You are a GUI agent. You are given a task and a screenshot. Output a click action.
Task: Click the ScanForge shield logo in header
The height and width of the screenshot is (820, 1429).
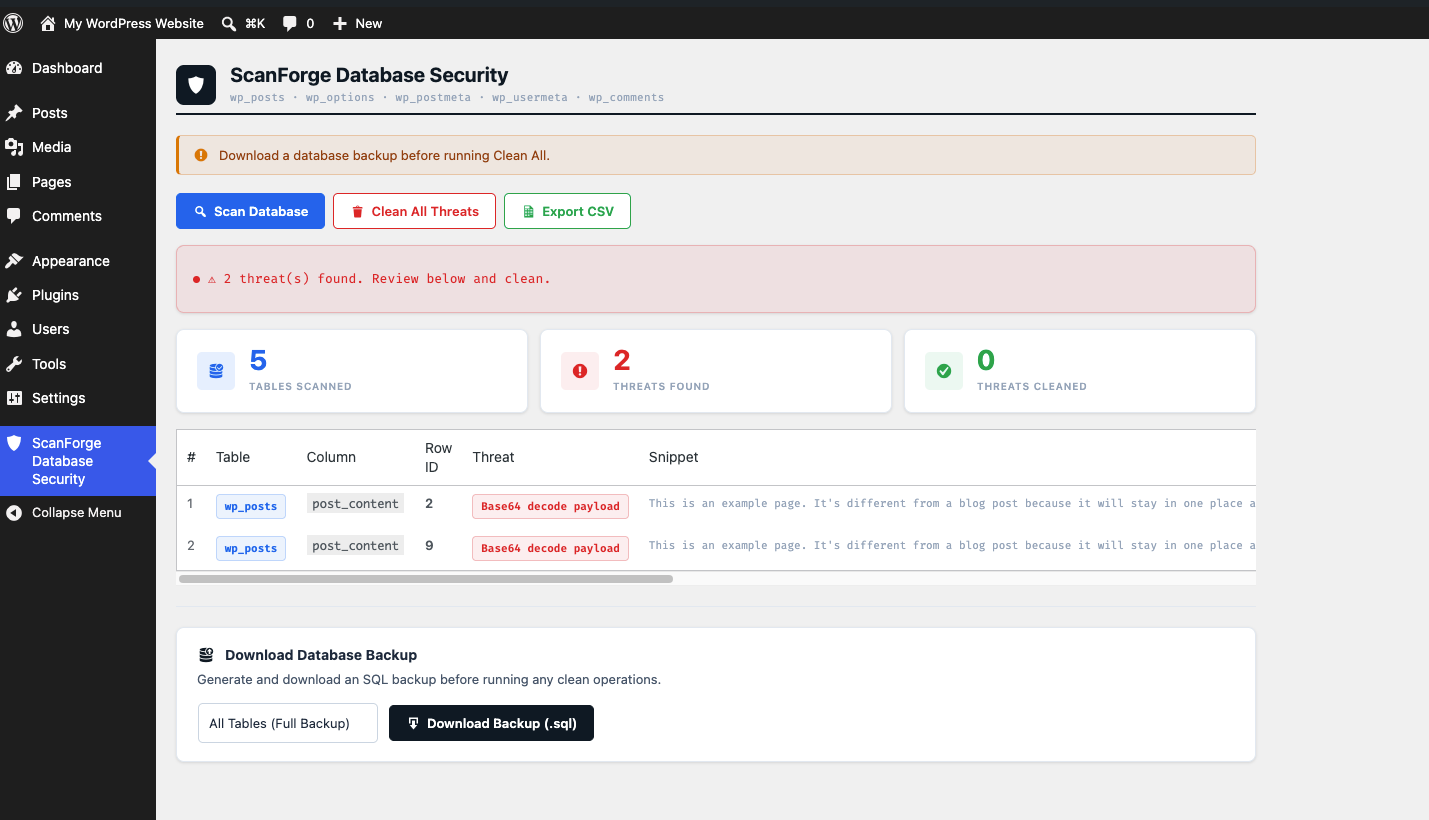click(196, 85)
